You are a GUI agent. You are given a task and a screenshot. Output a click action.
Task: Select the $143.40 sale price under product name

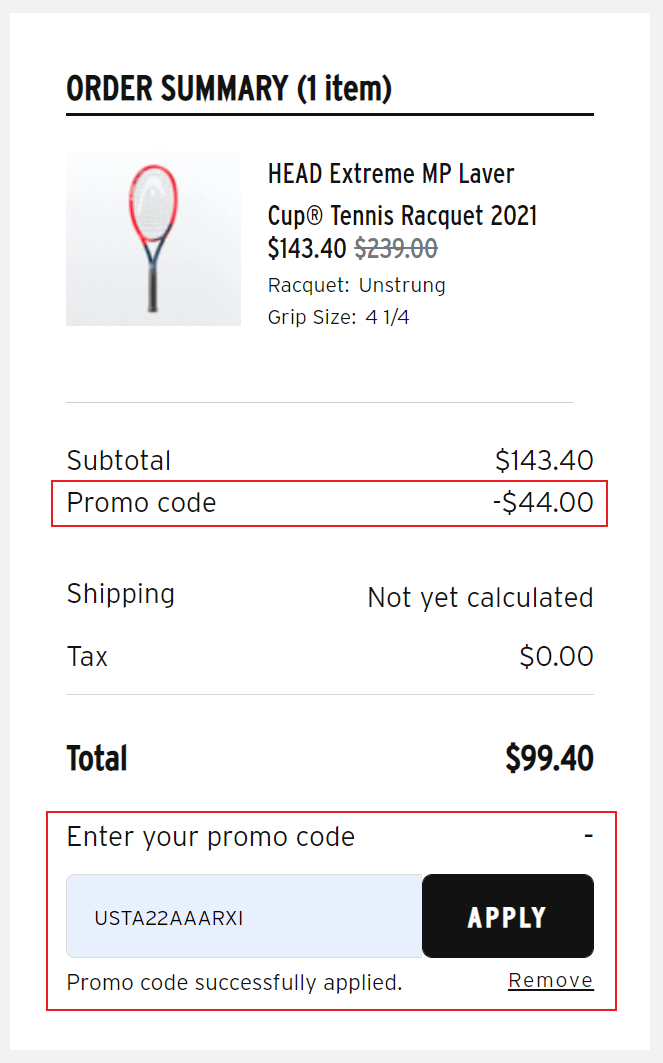307,248
